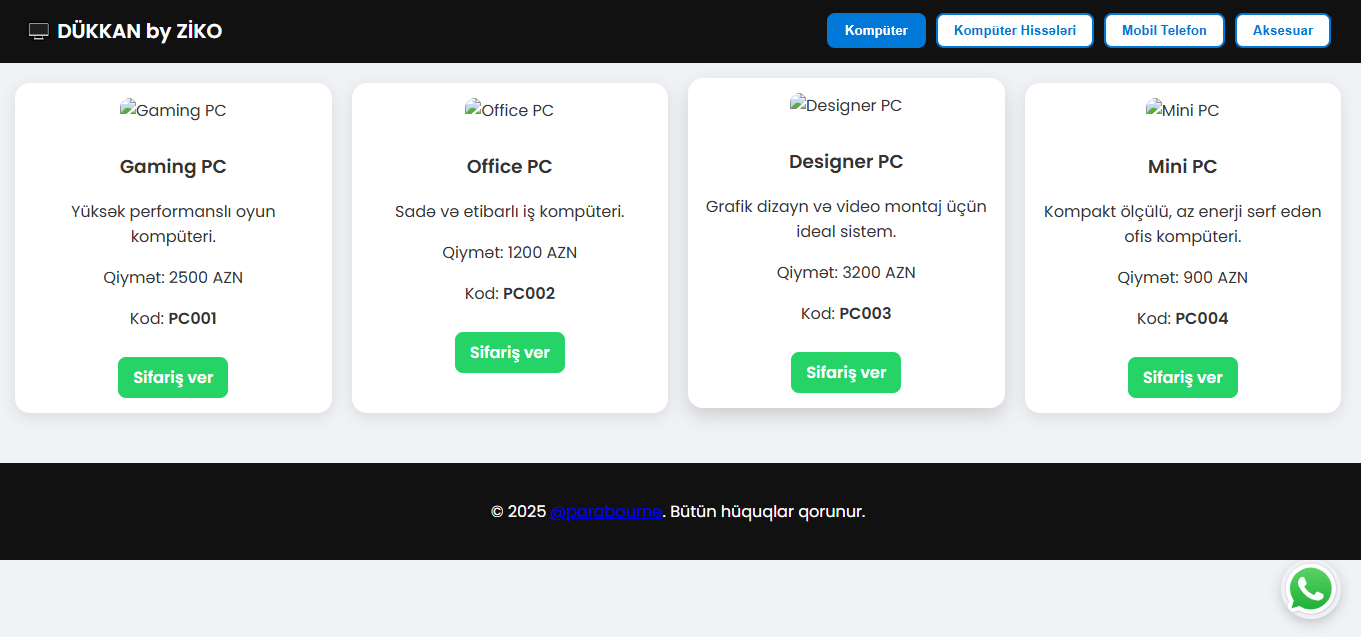Click the DÜKKAN by ZİKO brand title
The width and height of the screenshot is (1361, 637).
pos(139,32)
